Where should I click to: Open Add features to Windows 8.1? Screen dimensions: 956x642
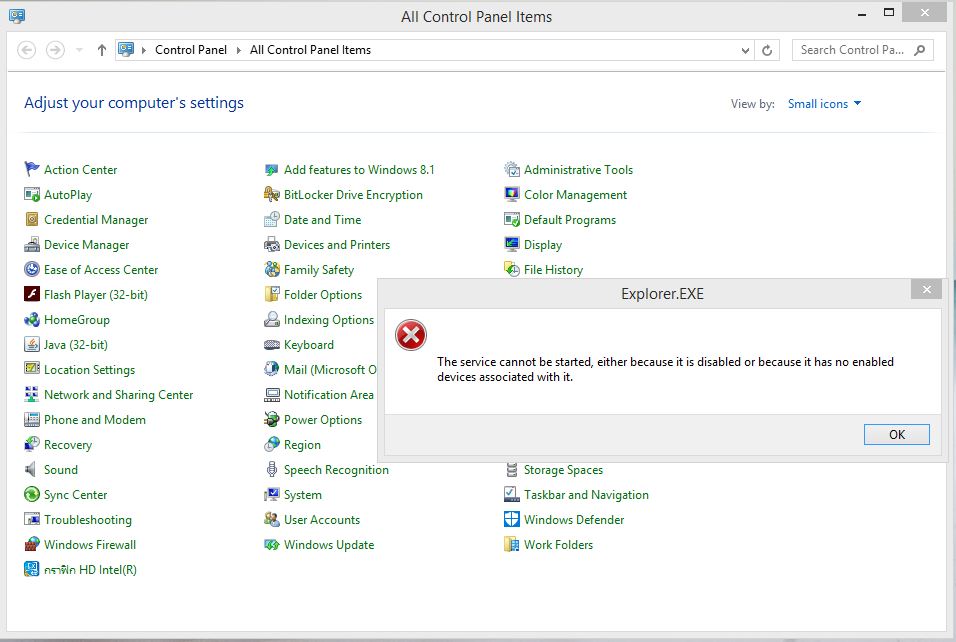(x=359, y=169)
